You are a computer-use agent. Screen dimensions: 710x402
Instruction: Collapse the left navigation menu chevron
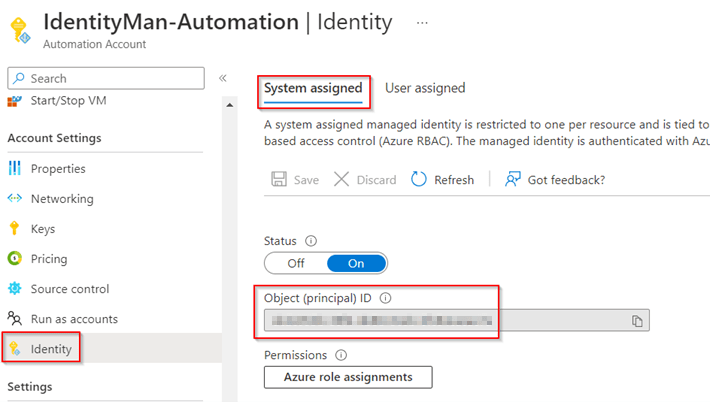(223, 78)
